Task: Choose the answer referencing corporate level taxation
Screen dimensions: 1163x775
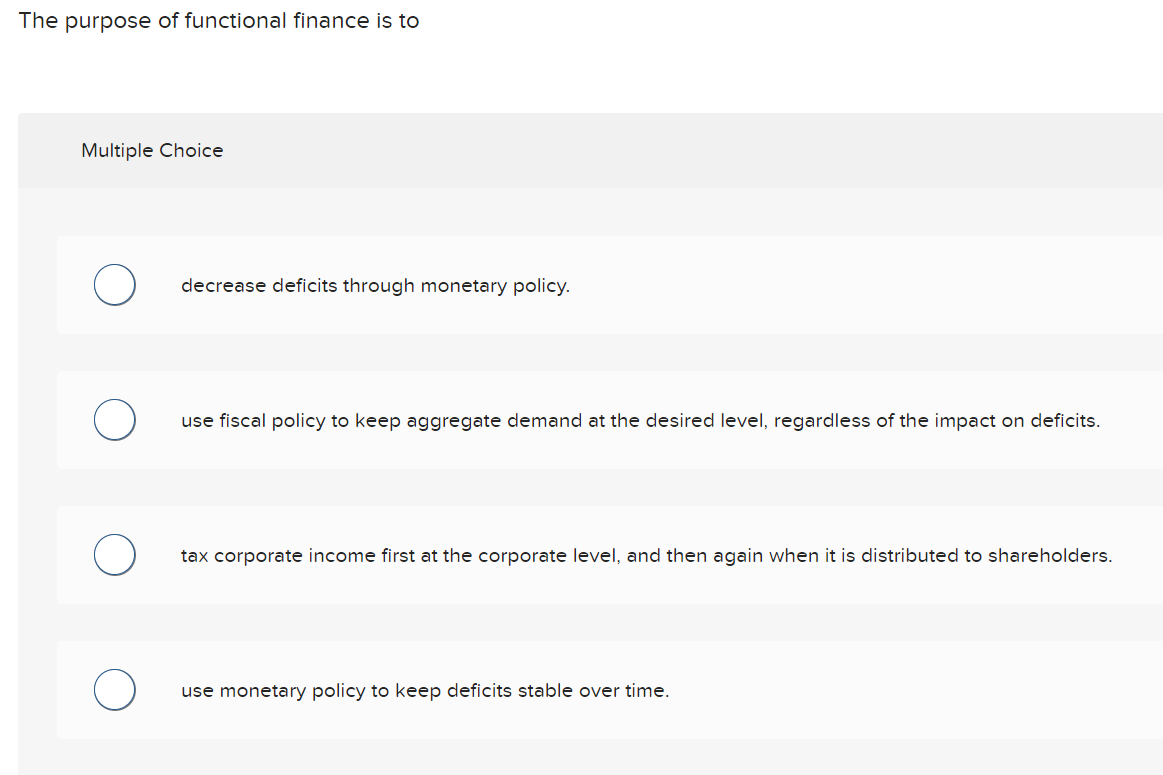Action: pyautogui.click(x=646, y=555)
